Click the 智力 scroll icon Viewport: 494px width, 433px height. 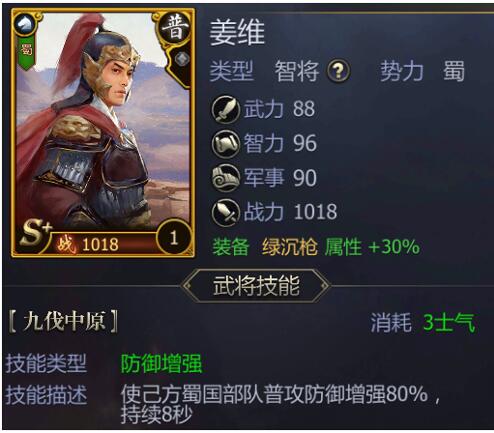(x=226, y=144)
